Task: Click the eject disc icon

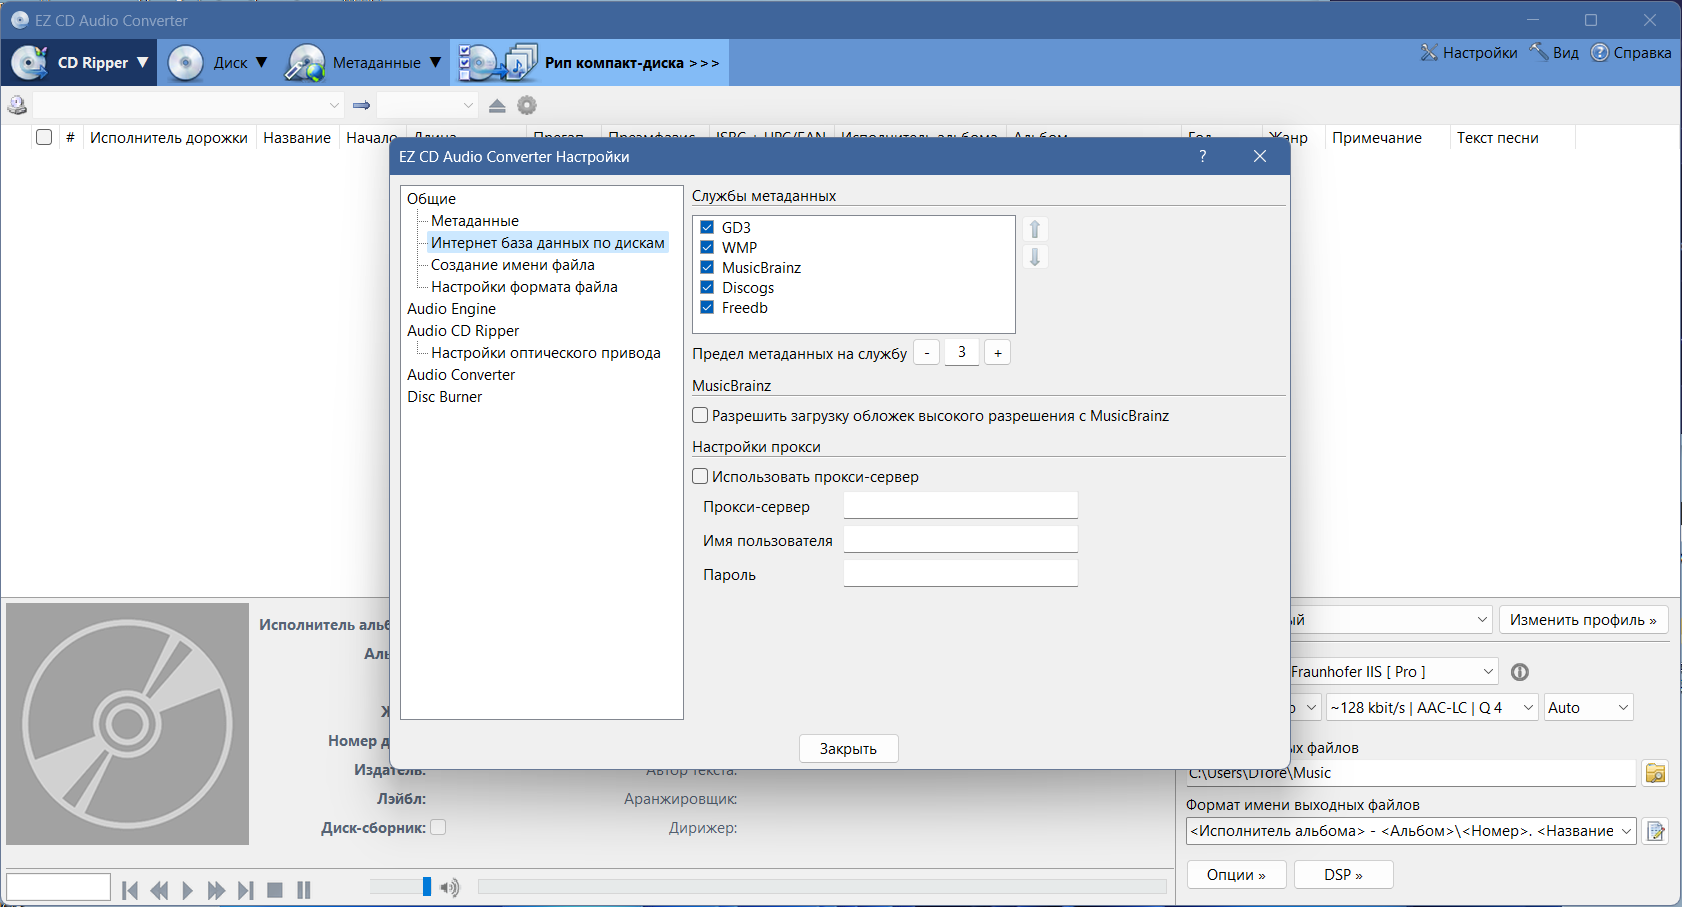Action: click(497, 105)
